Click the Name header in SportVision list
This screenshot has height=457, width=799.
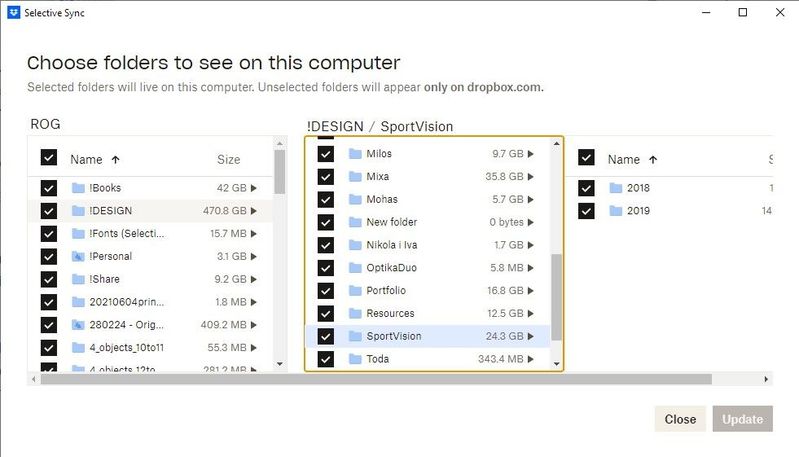[x=624, y=159]
